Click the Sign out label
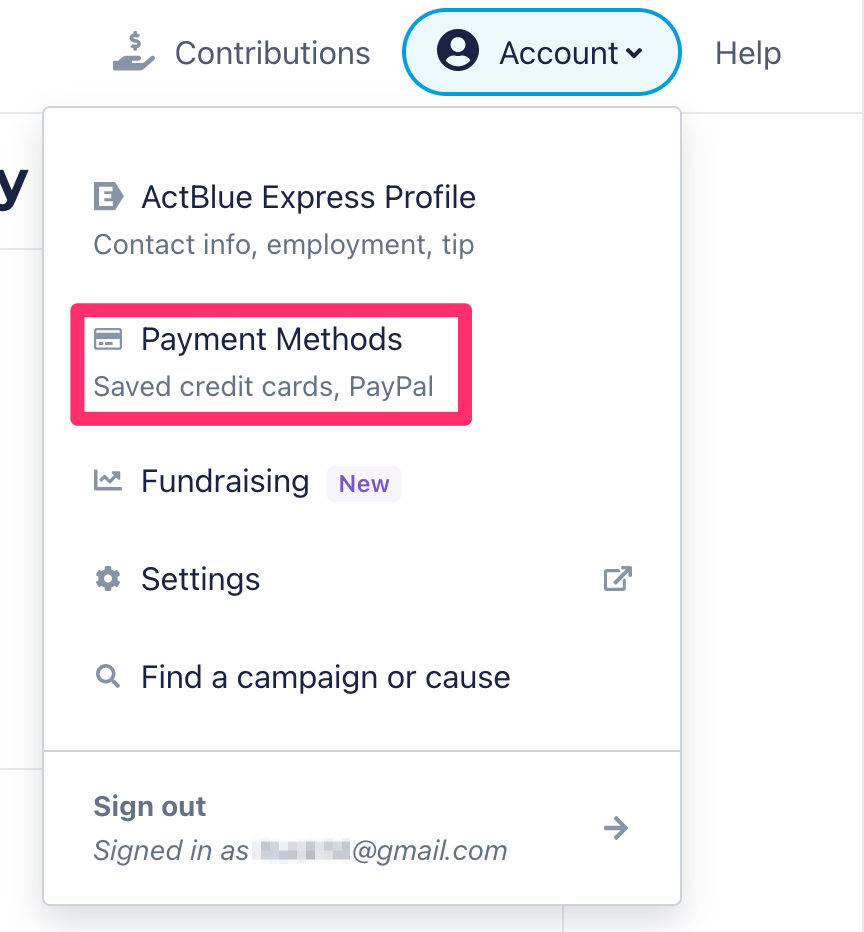 pyautogui.click(x=149, y=807)
